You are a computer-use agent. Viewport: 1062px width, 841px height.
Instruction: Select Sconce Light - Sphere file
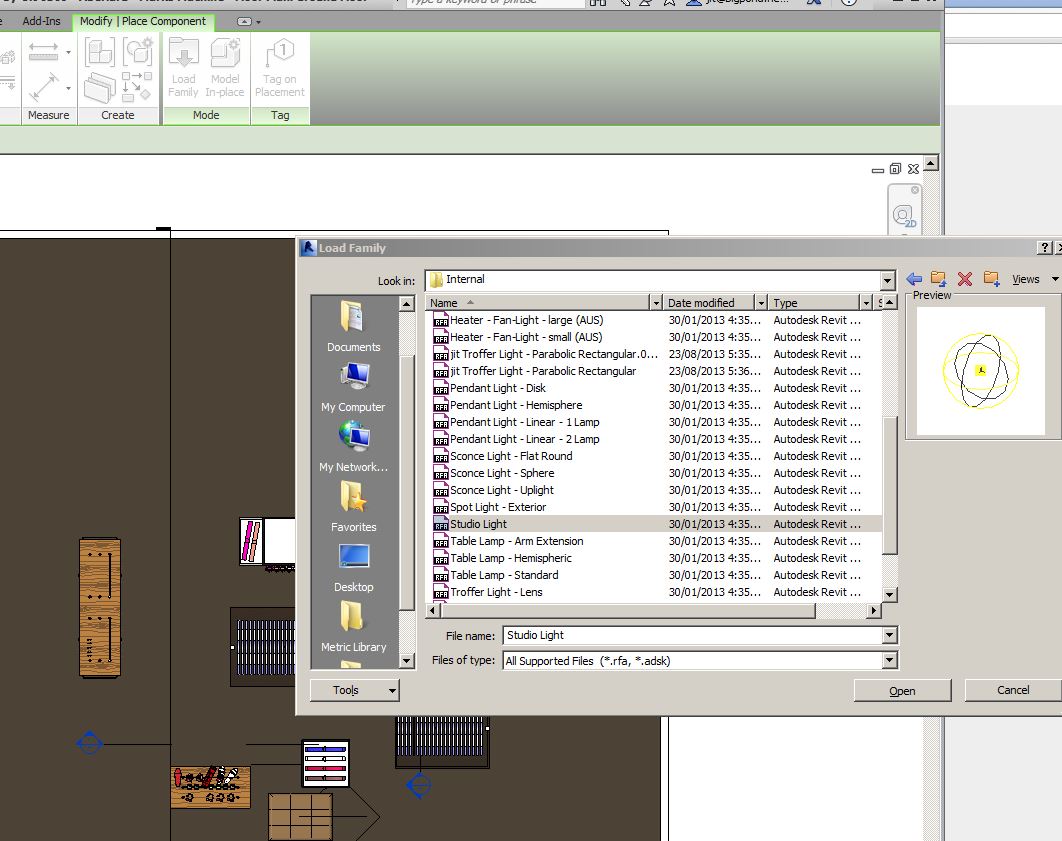pyautogui.click(x=502, y=472)
